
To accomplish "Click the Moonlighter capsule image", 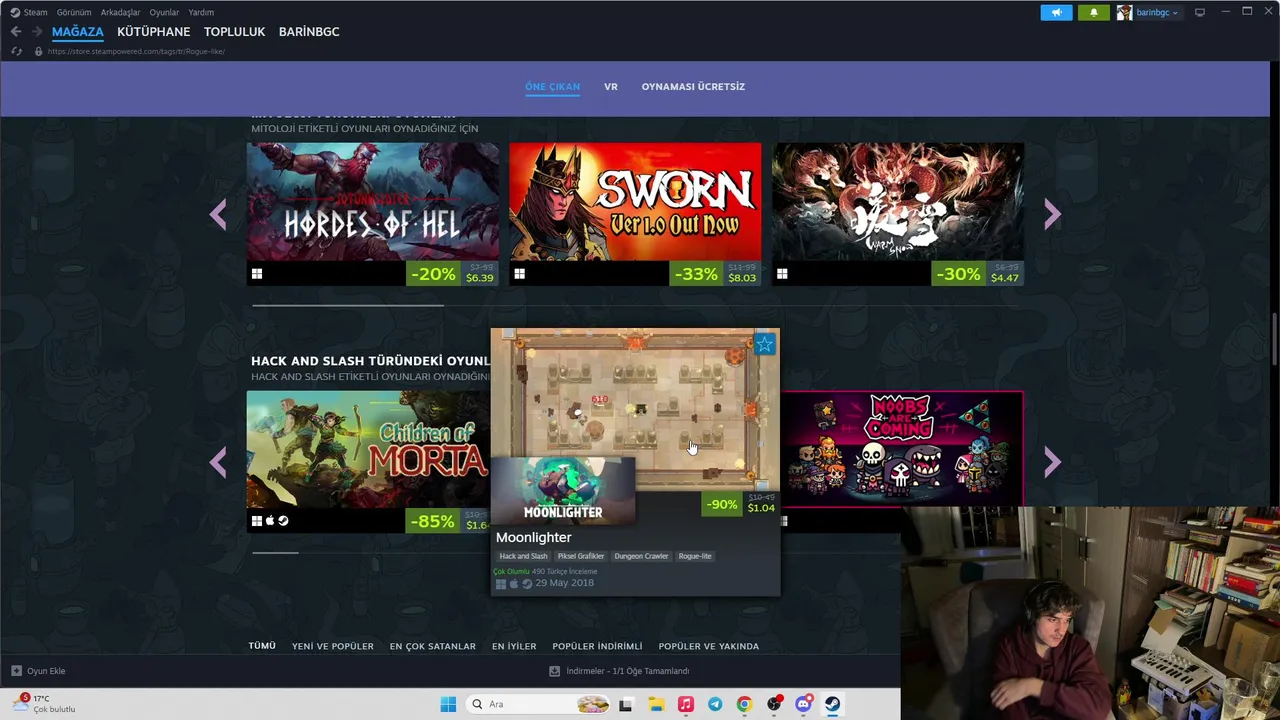I will tap(563, 491).
